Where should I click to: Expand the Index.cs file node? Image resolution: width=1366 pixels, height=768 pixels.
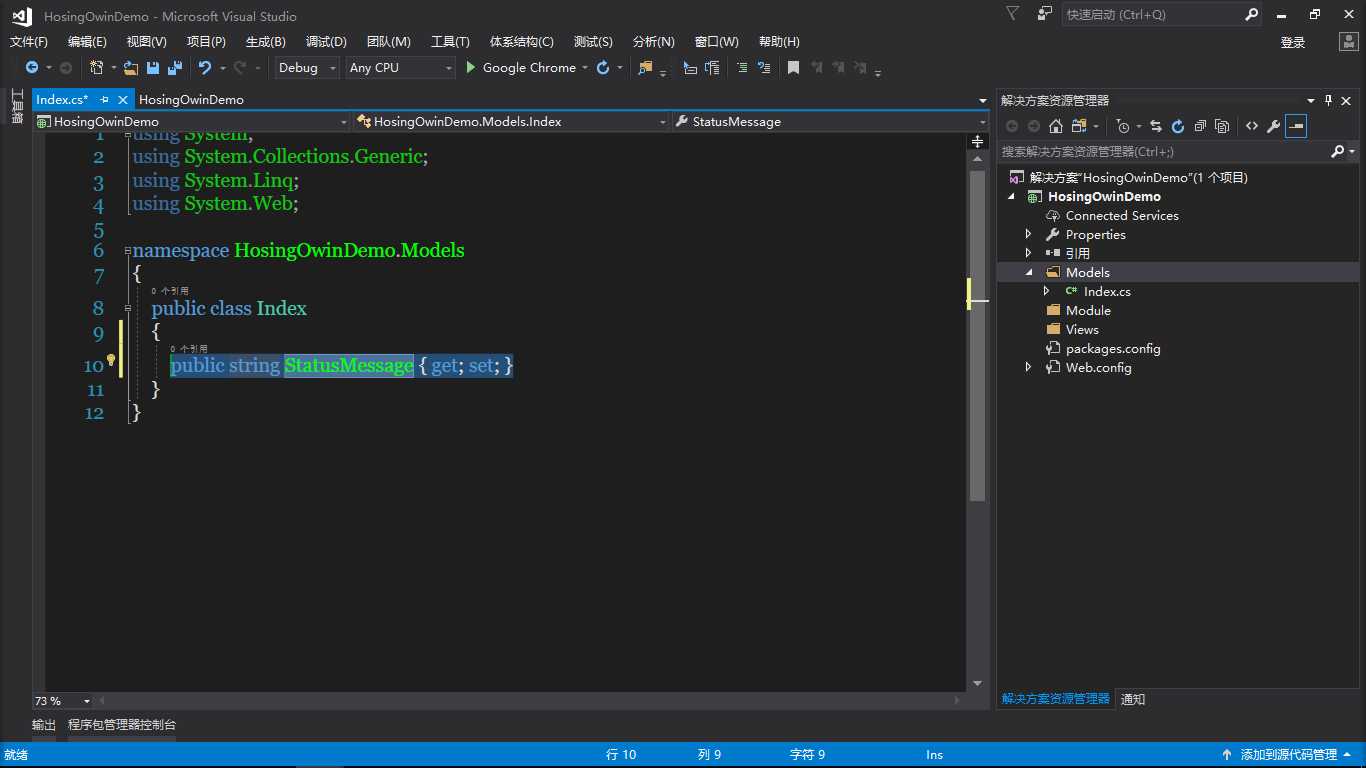click(x=1047, y=292)
